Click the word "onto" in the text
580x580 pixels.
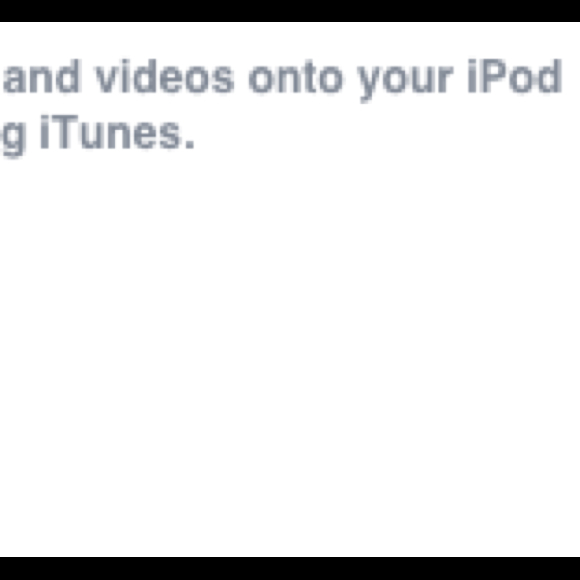[x=296, y=78]
